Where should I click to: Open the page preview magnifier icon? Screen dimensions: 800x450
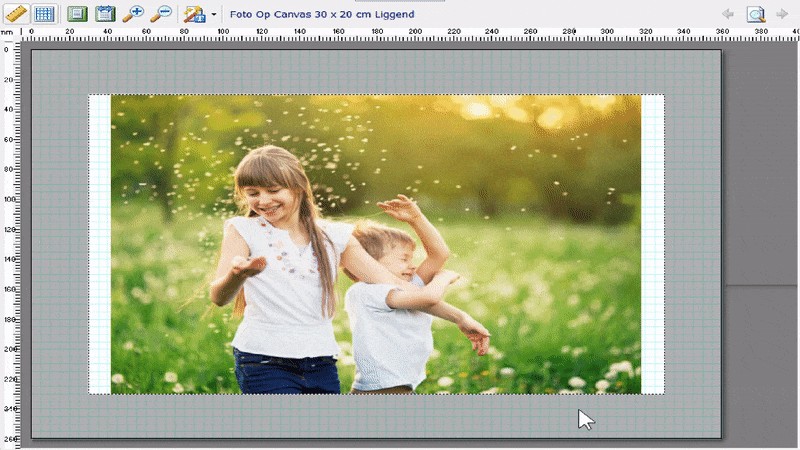click(x=756, y=14)
